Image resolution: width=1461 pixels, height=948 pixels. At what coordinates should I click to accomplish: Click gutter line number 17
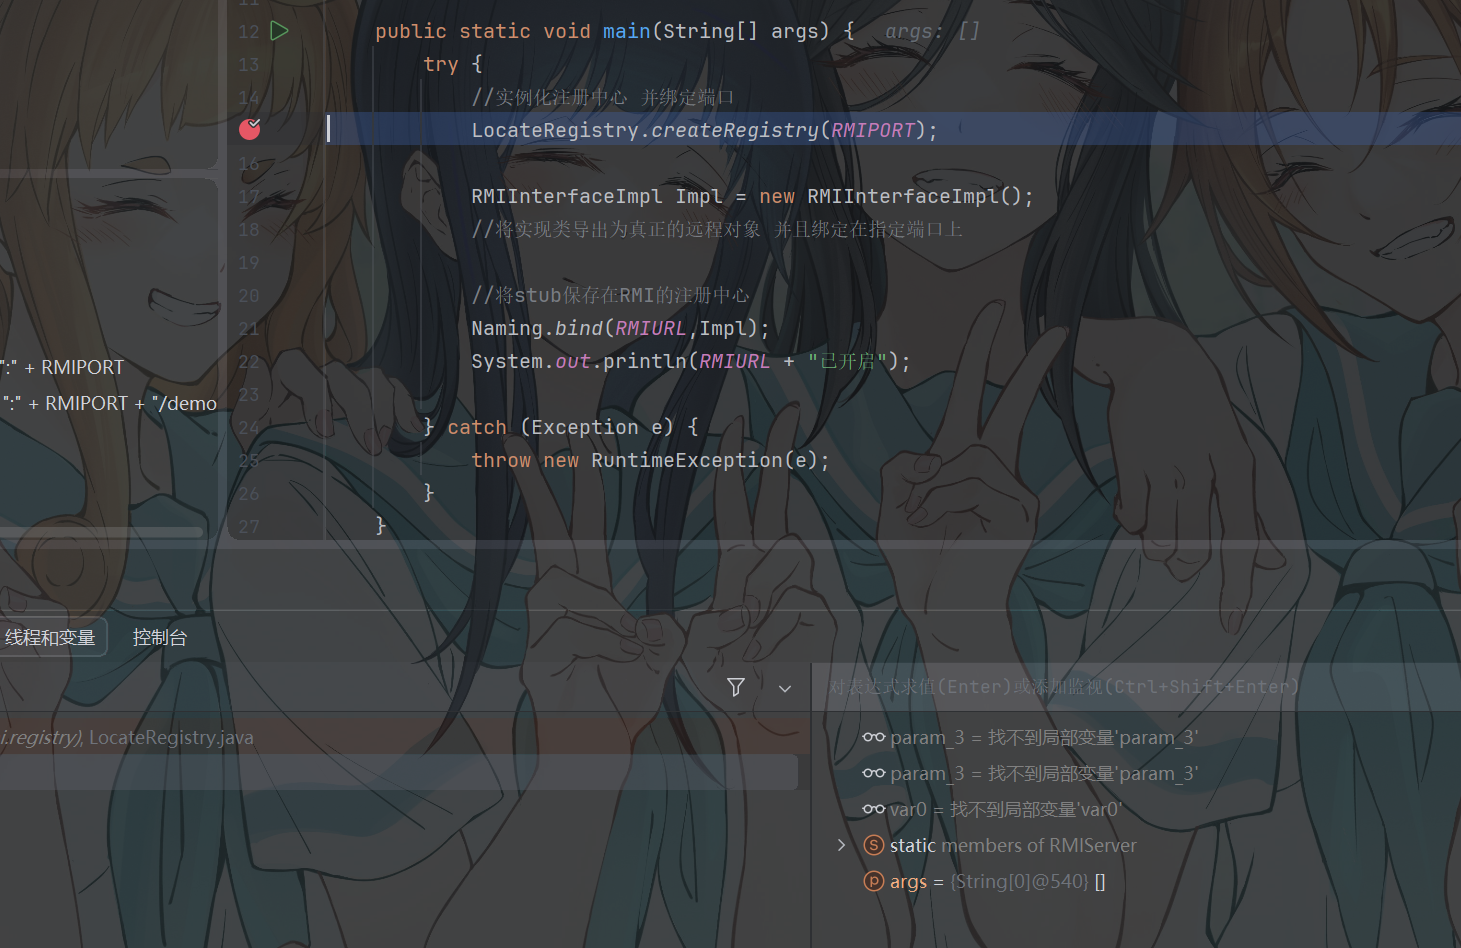(x=249, y=196)
